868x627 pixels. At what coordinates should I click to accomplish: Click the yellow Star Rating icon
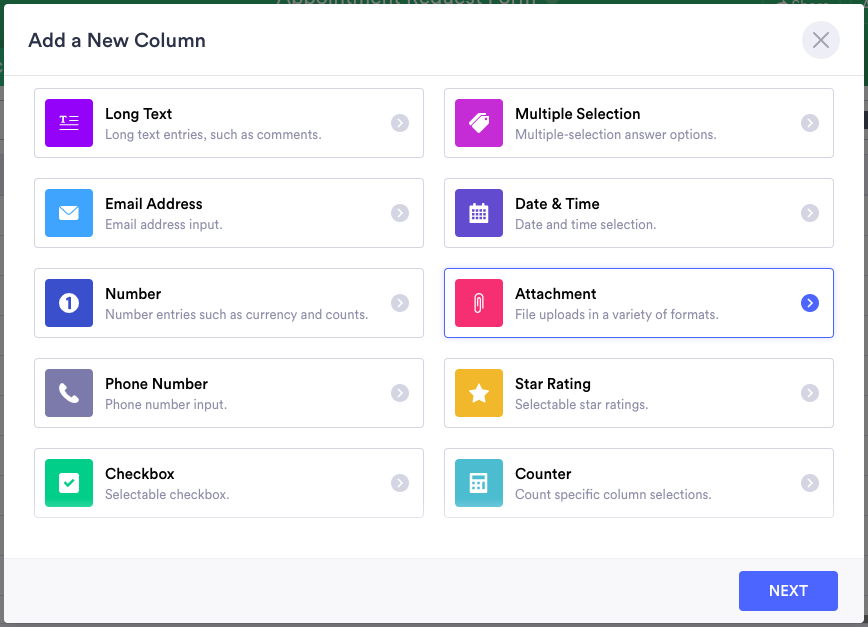pos(479,393)
